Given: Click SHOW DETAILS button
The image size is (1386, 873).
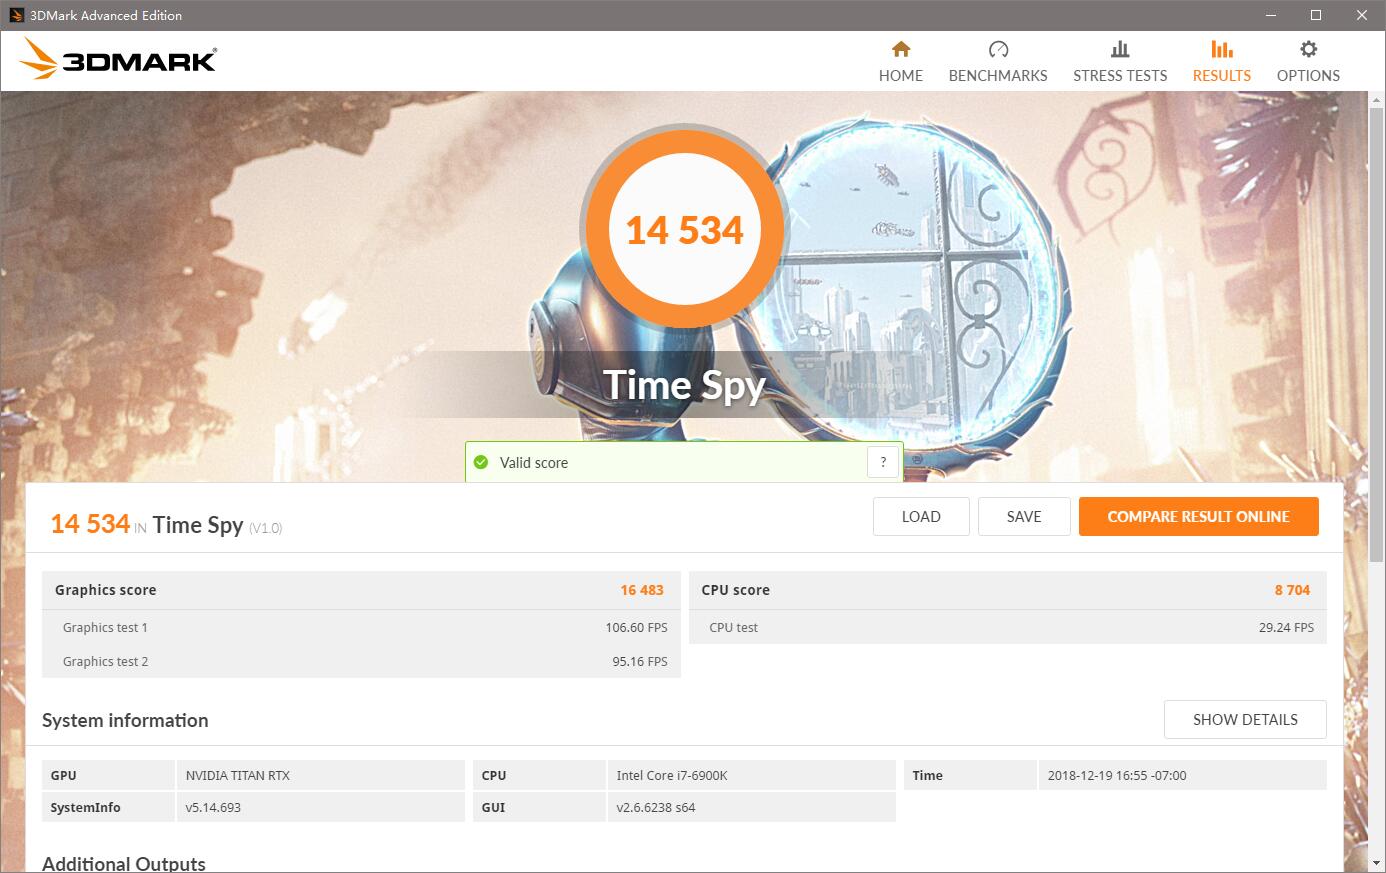Looking at the screenshot, I should coord(1245,719).
